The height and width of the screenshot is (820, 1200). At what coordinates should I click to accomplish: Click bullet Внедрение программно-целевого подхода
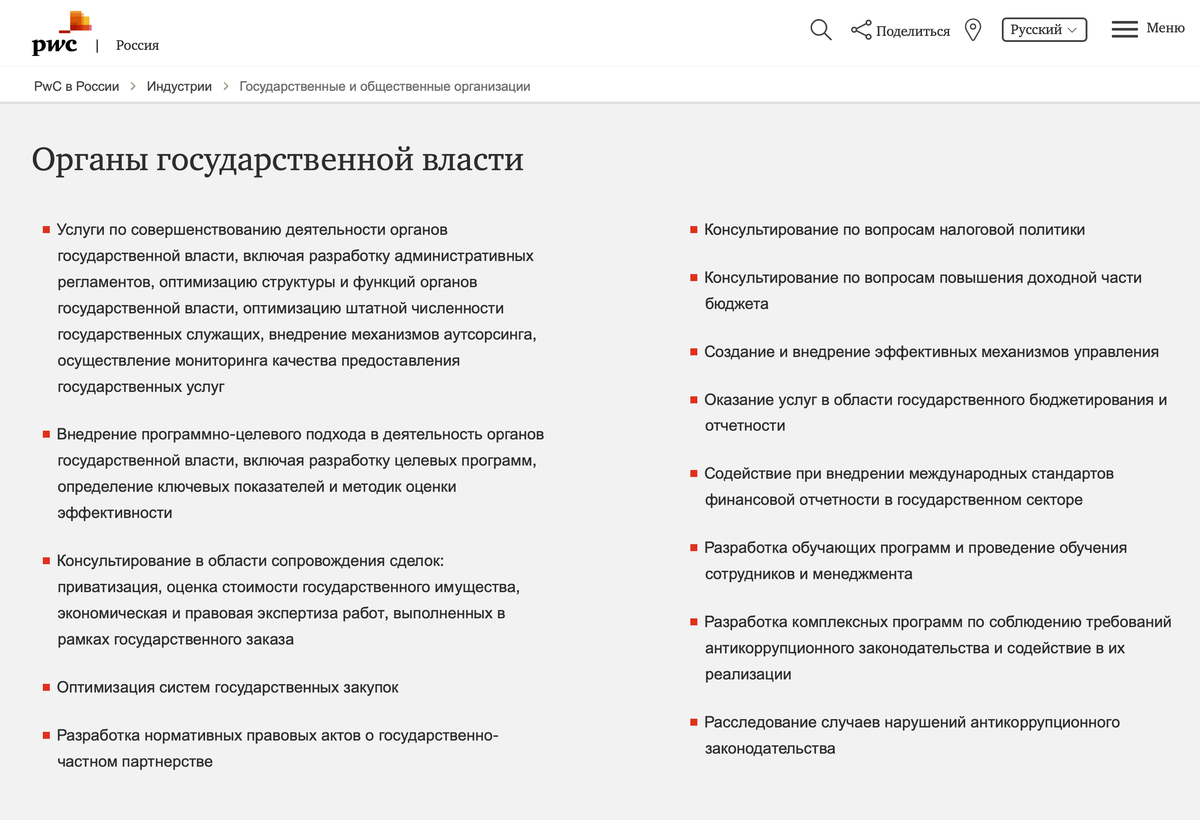tap(300, 474)
